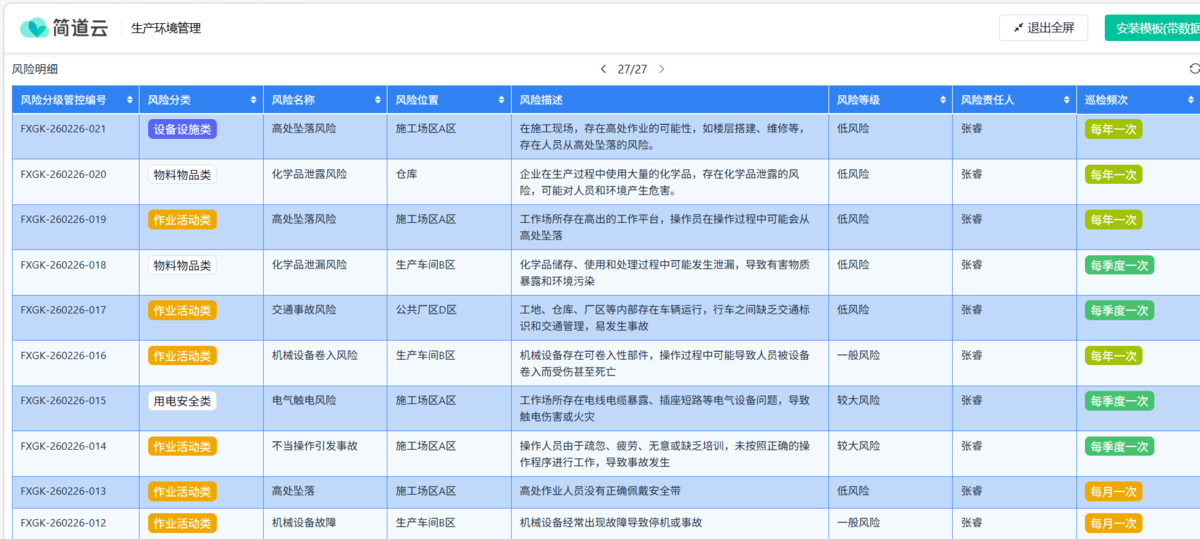Select record FXGK-260226-019
Viewport: 1200px width, 539px height.
click(x=63, y=219)
